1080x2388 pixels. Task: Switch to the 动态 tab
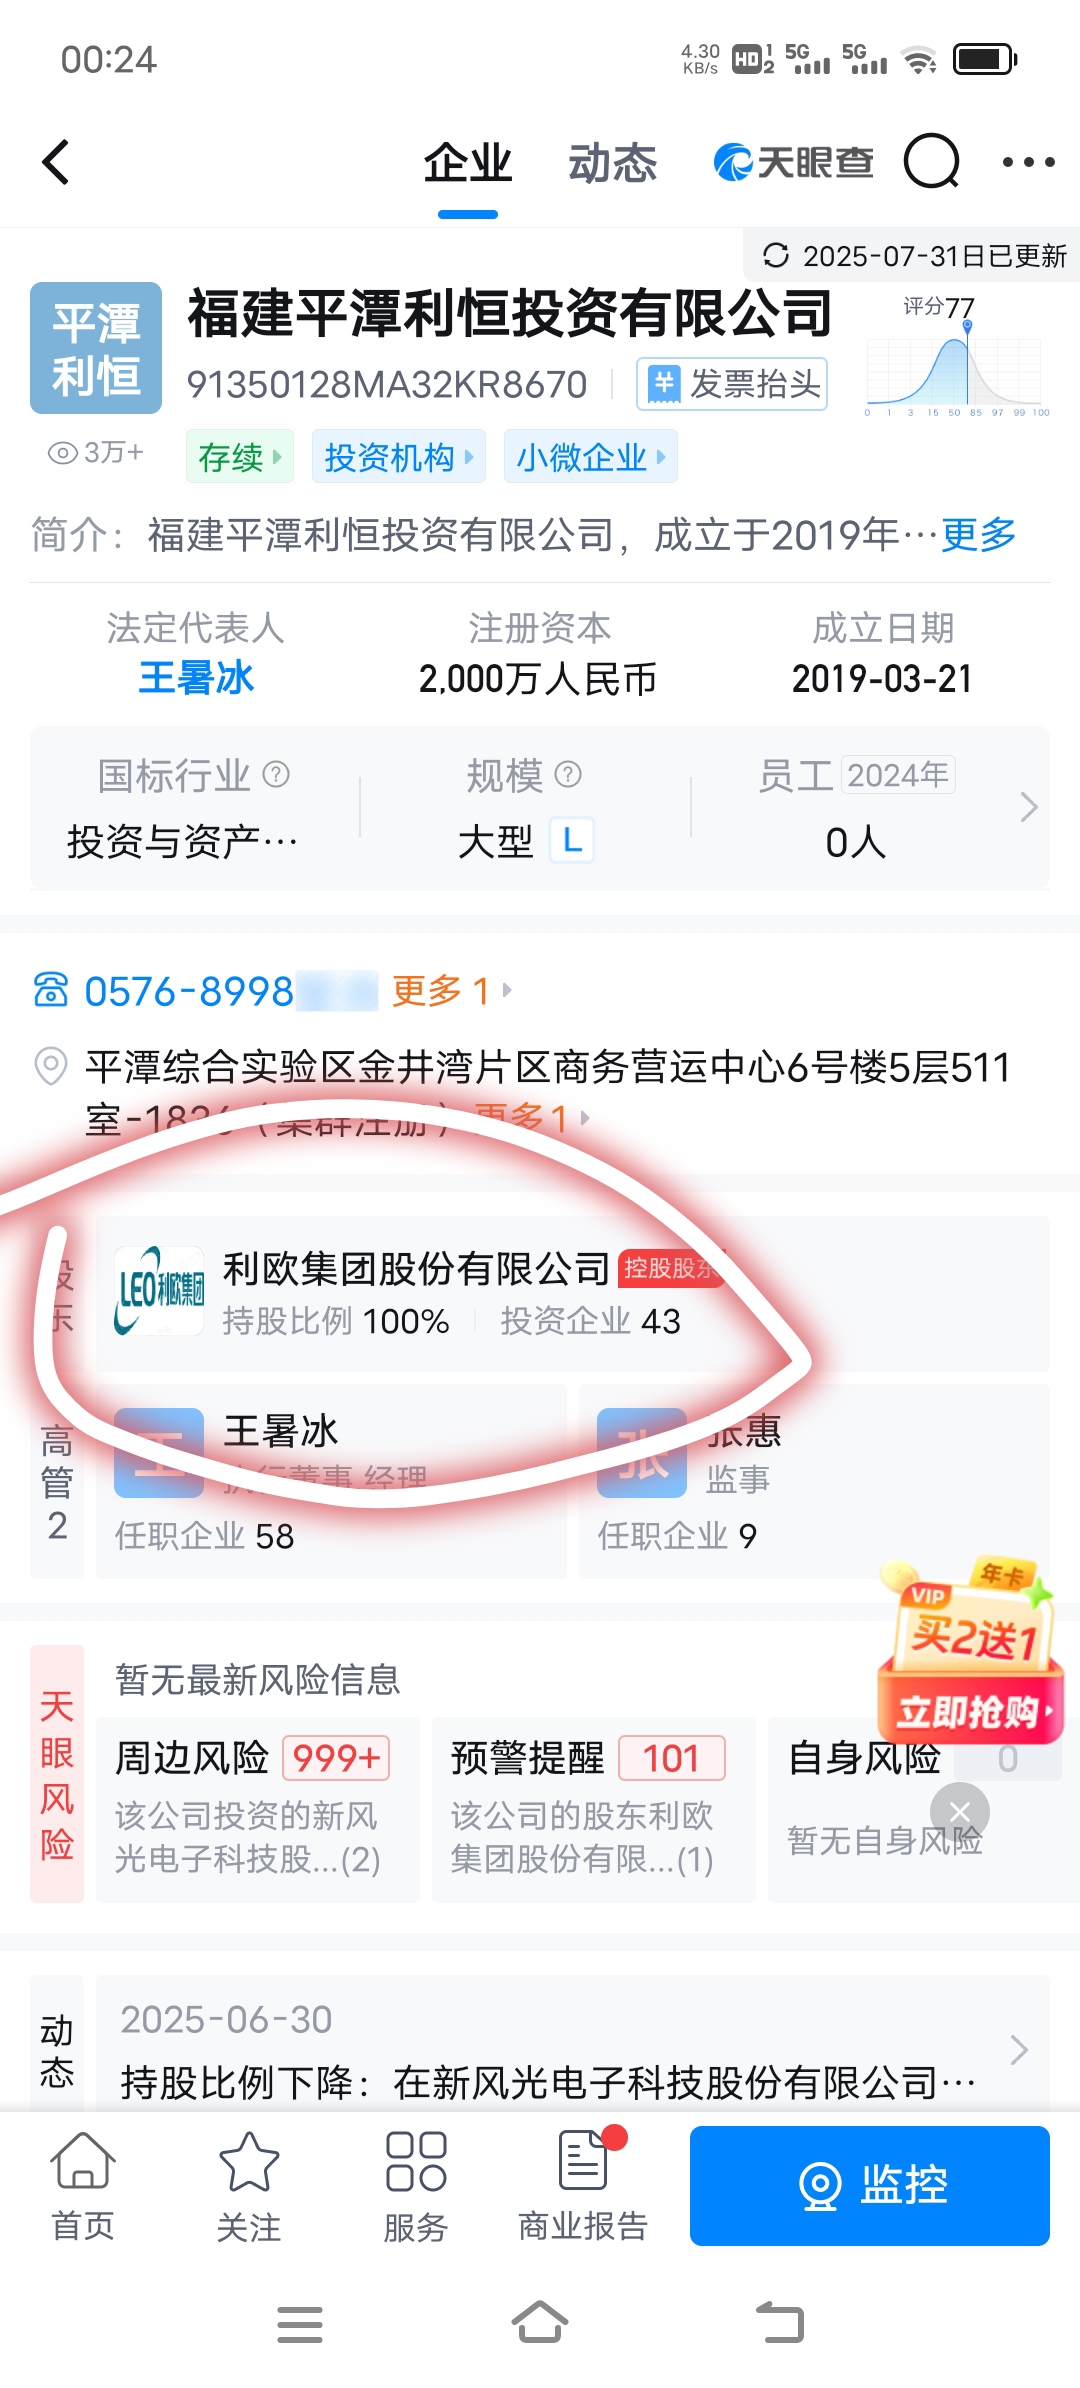point(612,163)
